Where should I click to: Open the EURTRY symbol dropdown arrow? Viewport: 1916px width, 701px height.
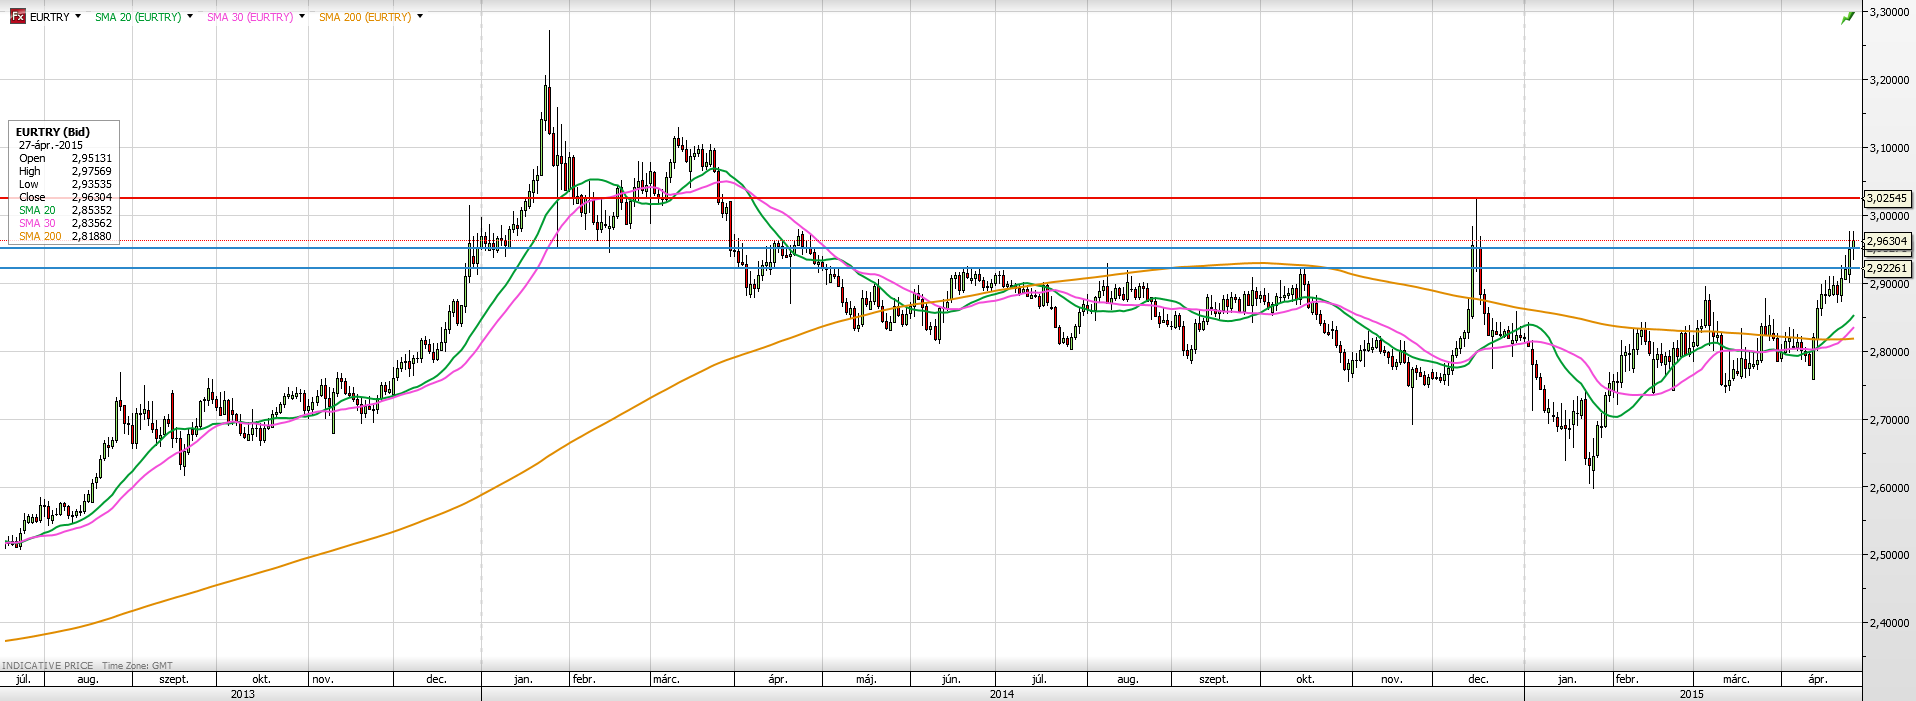(x=78, y=16)
